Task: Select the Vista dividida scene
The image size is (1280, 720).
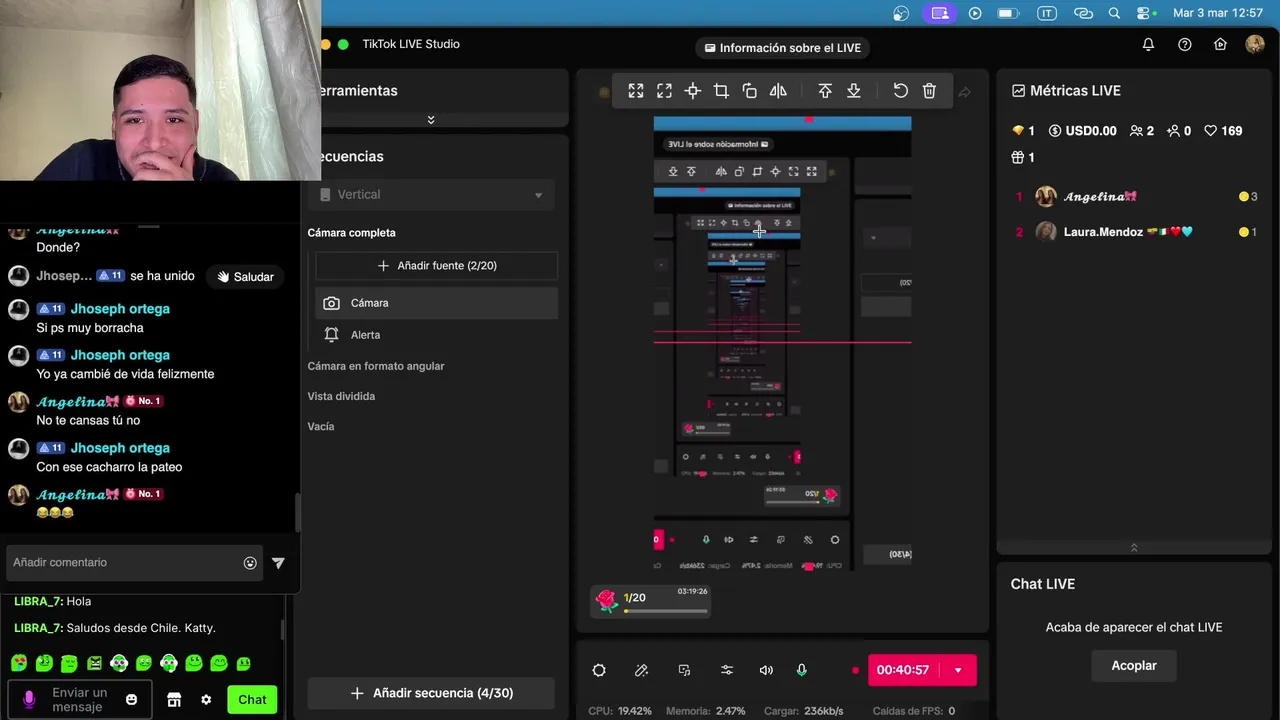Action: (341, 396)
